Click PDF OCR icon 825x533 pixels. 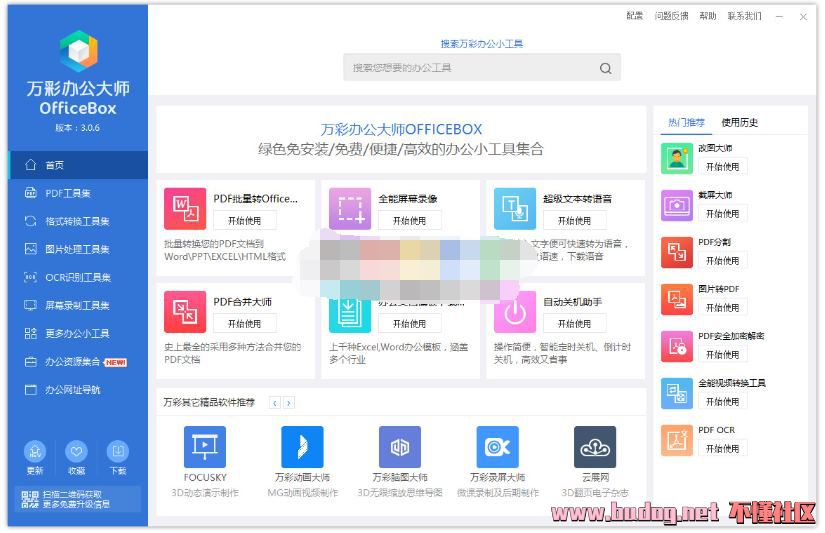coord(677,440)
